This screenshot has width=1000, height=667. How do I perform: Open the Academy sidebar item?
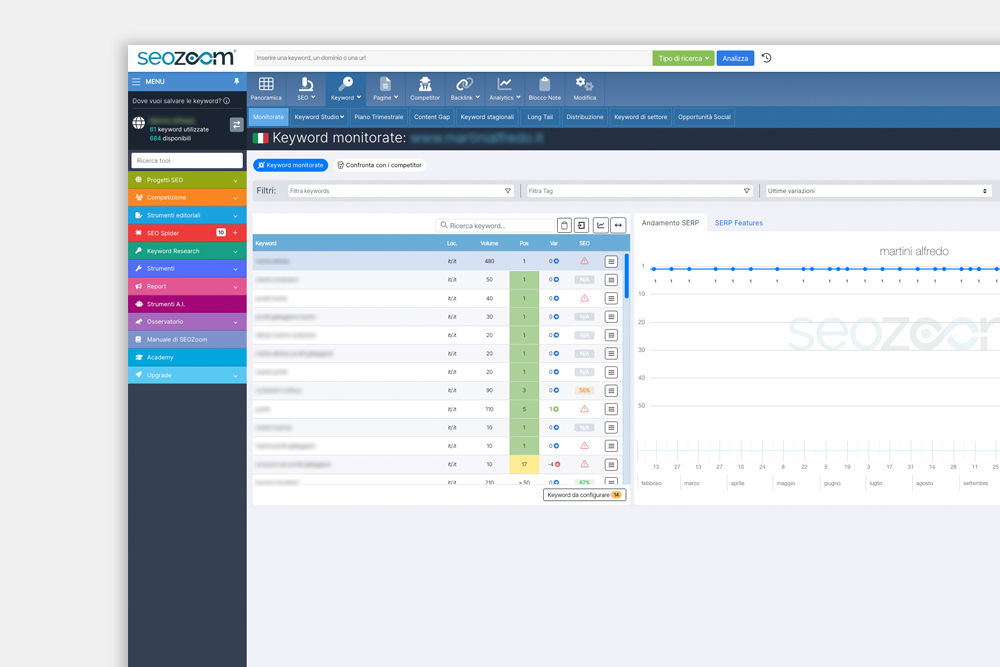point(187,357)
